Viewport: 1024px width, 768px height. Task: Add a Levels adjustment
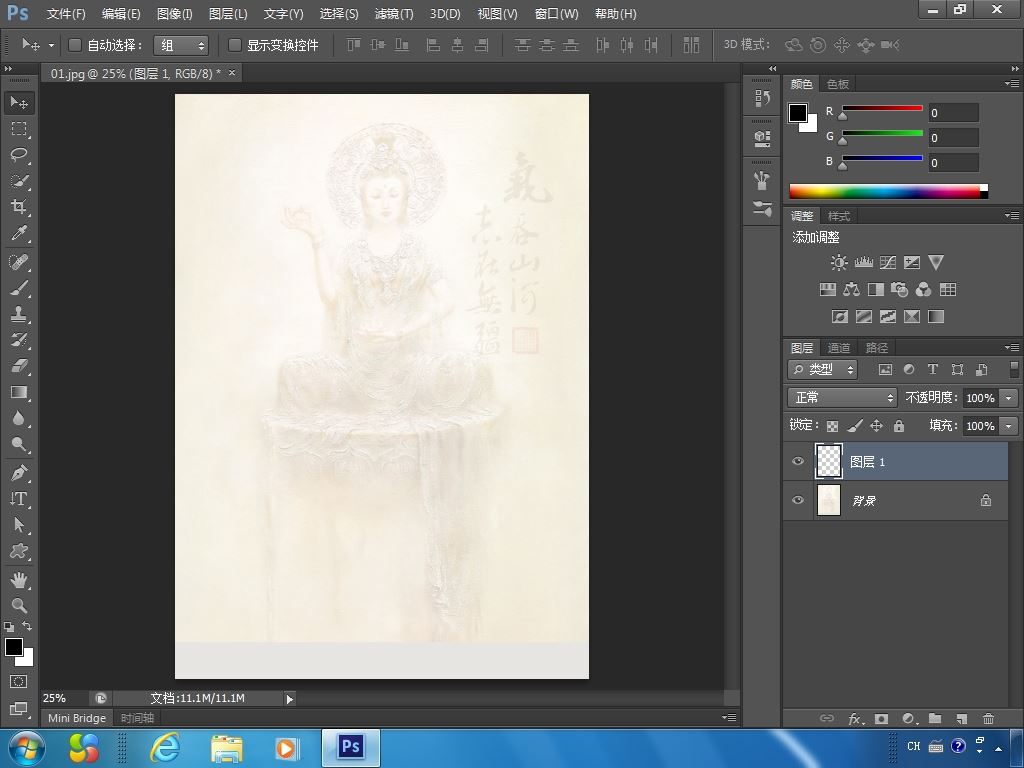click(x=863, y=263)
